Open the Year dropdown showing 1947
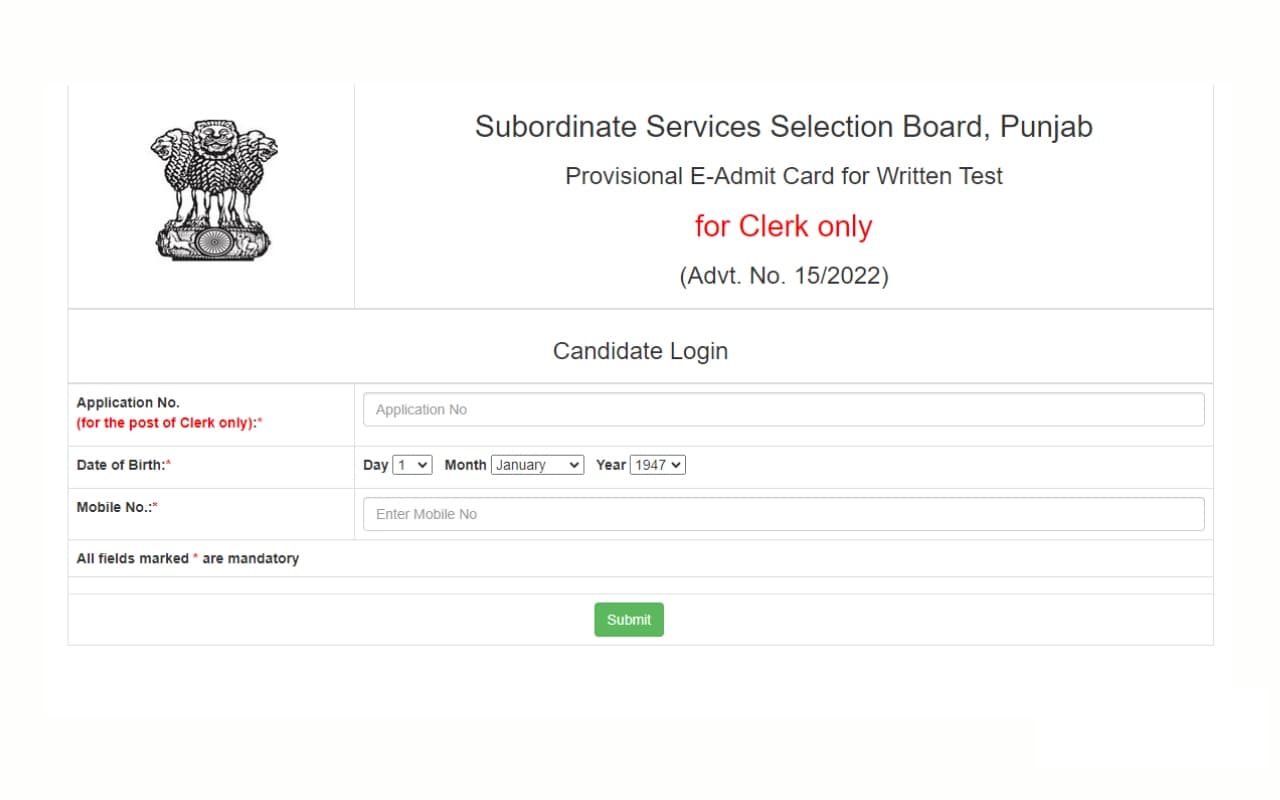This screenshot has height=800, width=1280. [x=657, y=465]
